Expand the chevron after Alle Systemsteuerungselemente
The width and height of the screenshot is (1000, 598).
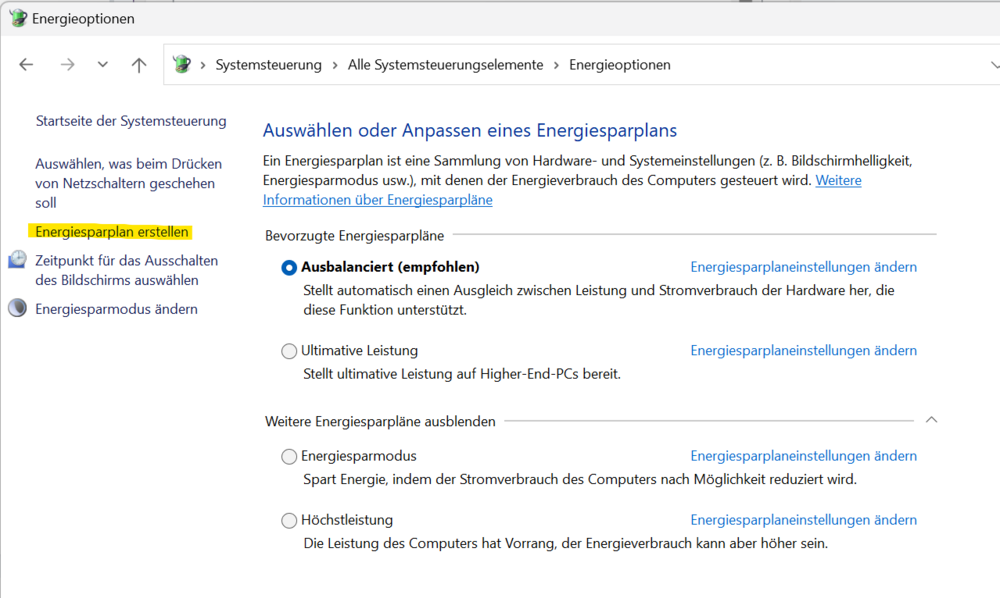[556, 65]
